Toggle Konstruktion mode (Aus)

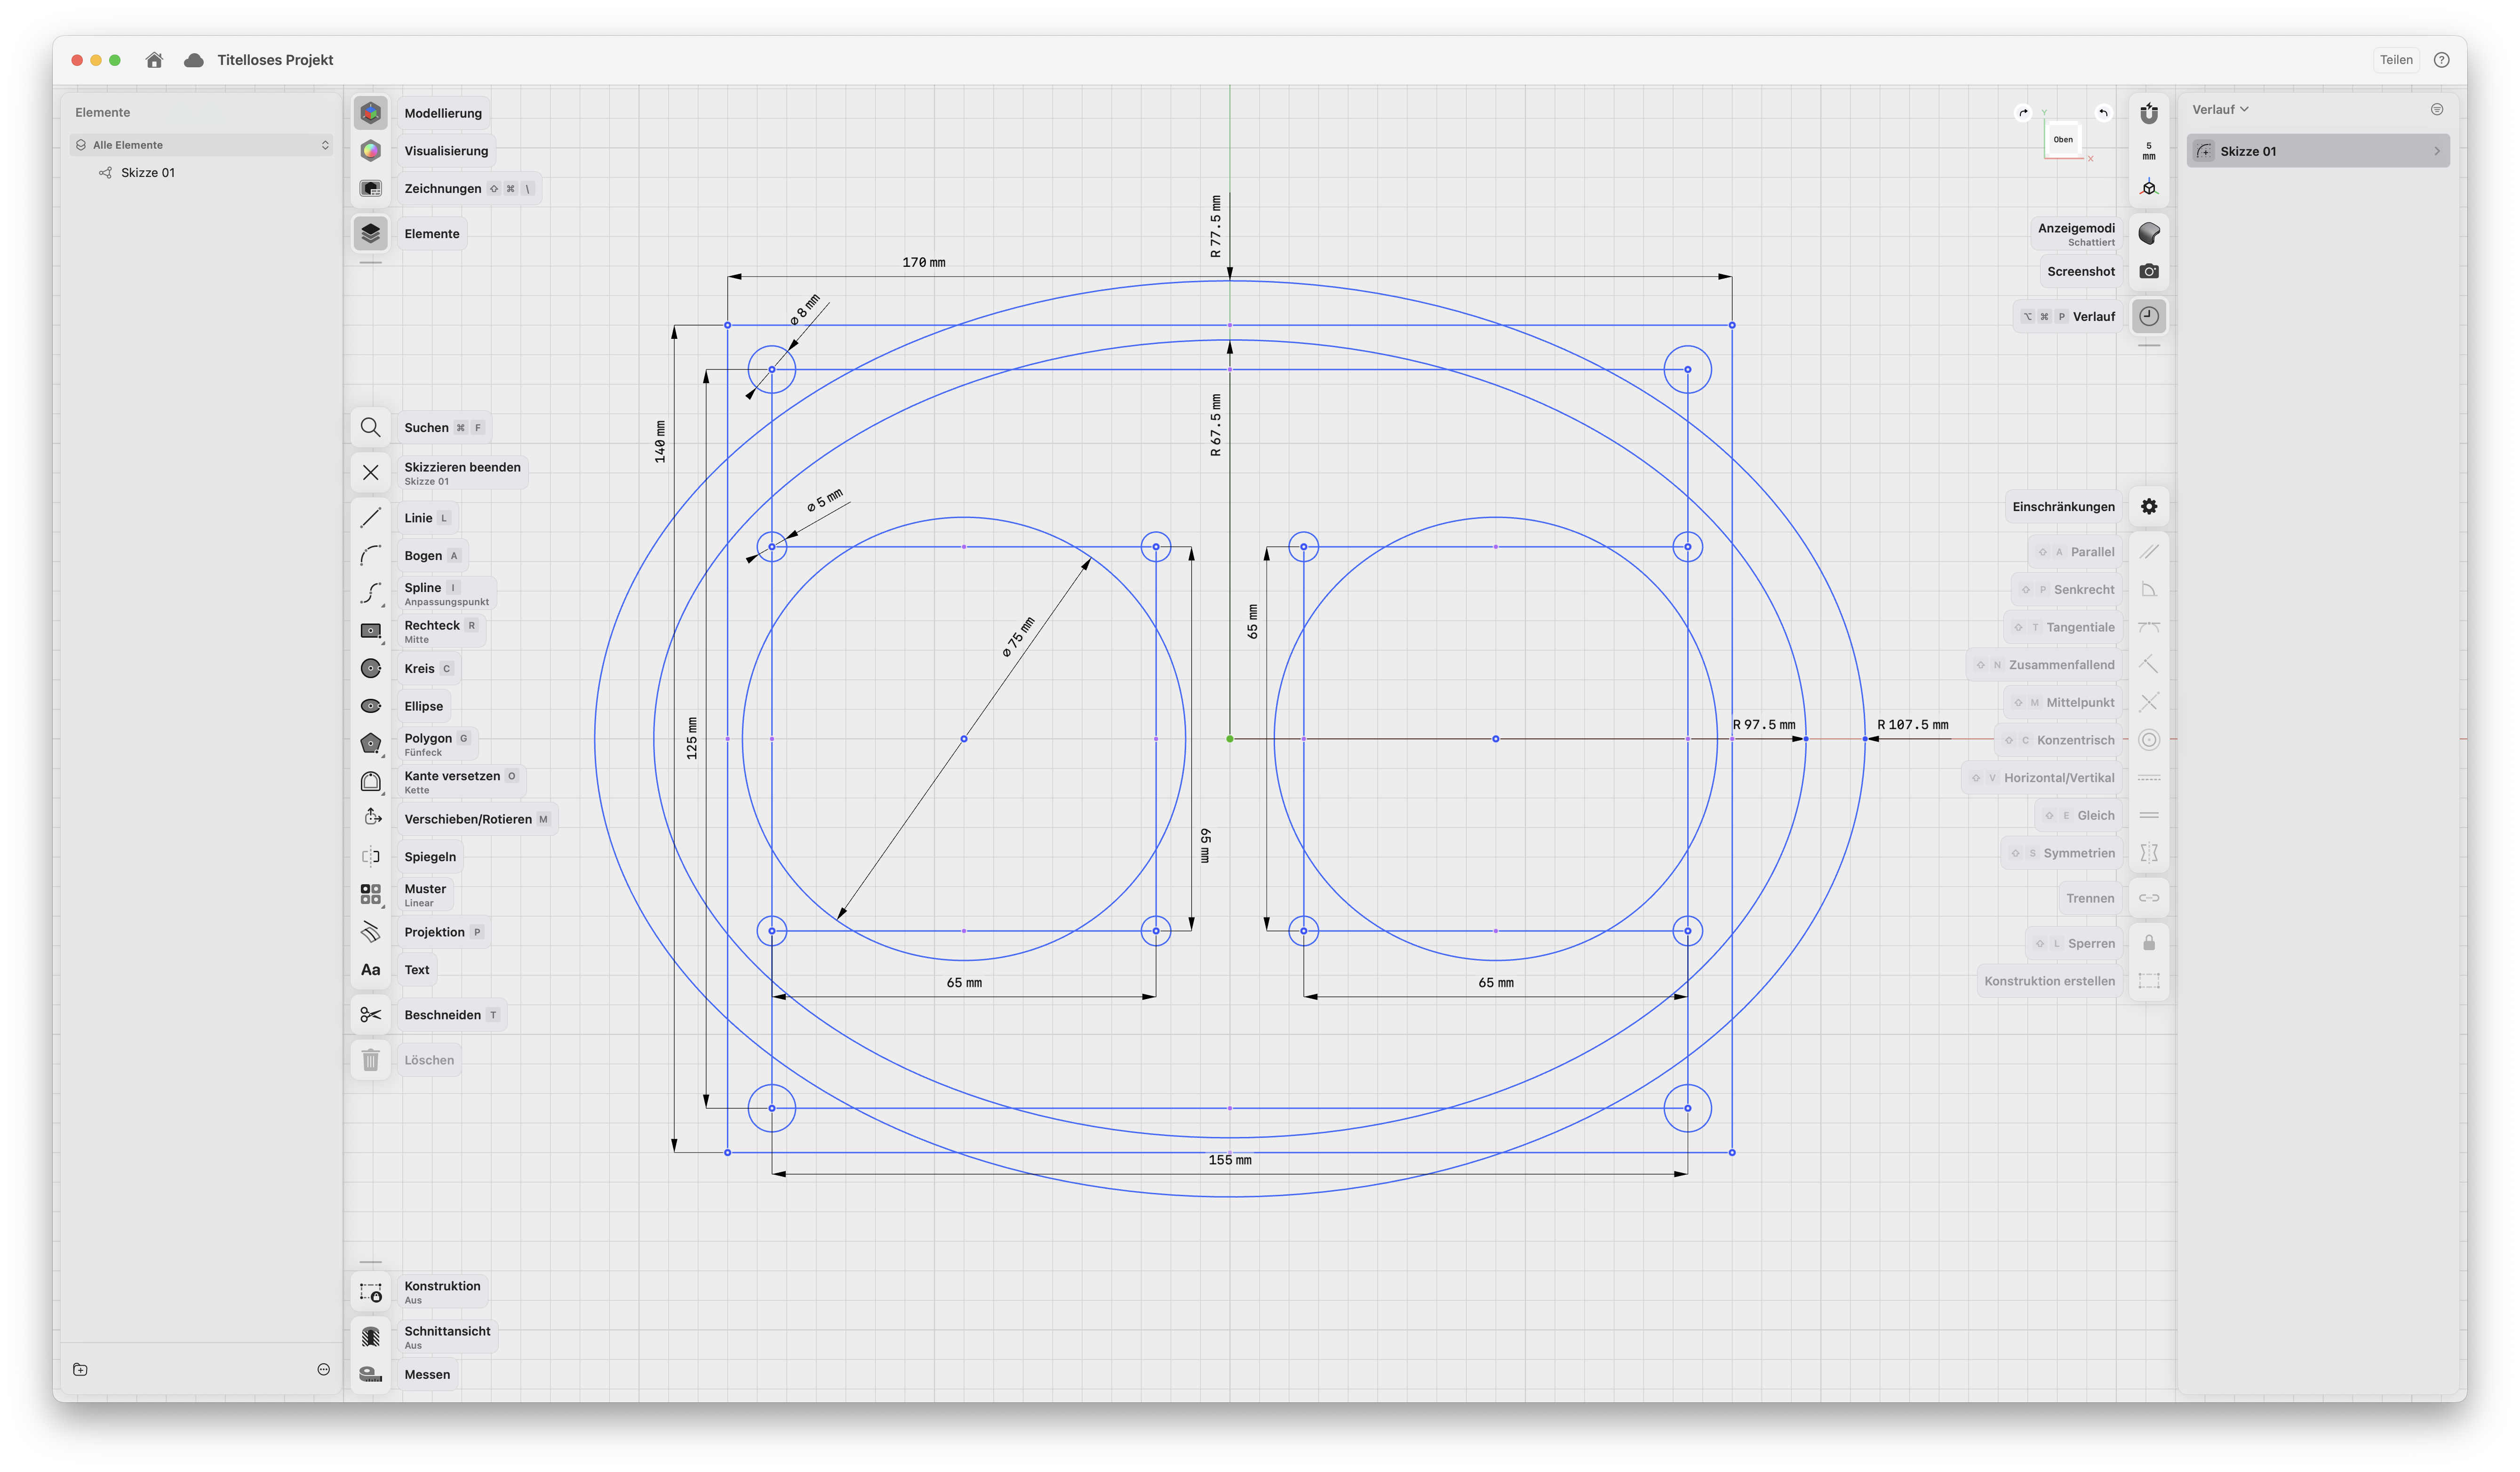pos(370,1292)
